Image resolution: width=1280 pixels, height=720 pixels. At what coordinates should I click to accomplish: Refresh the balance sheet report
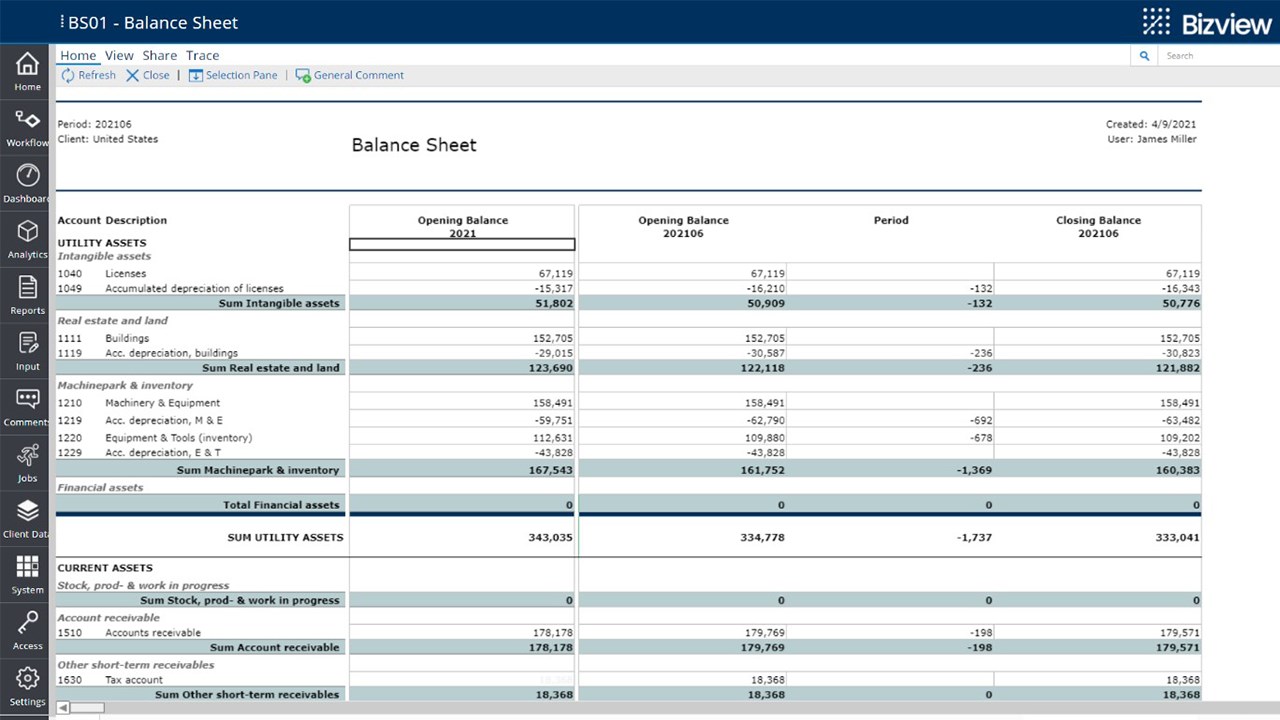click(88, 75)
